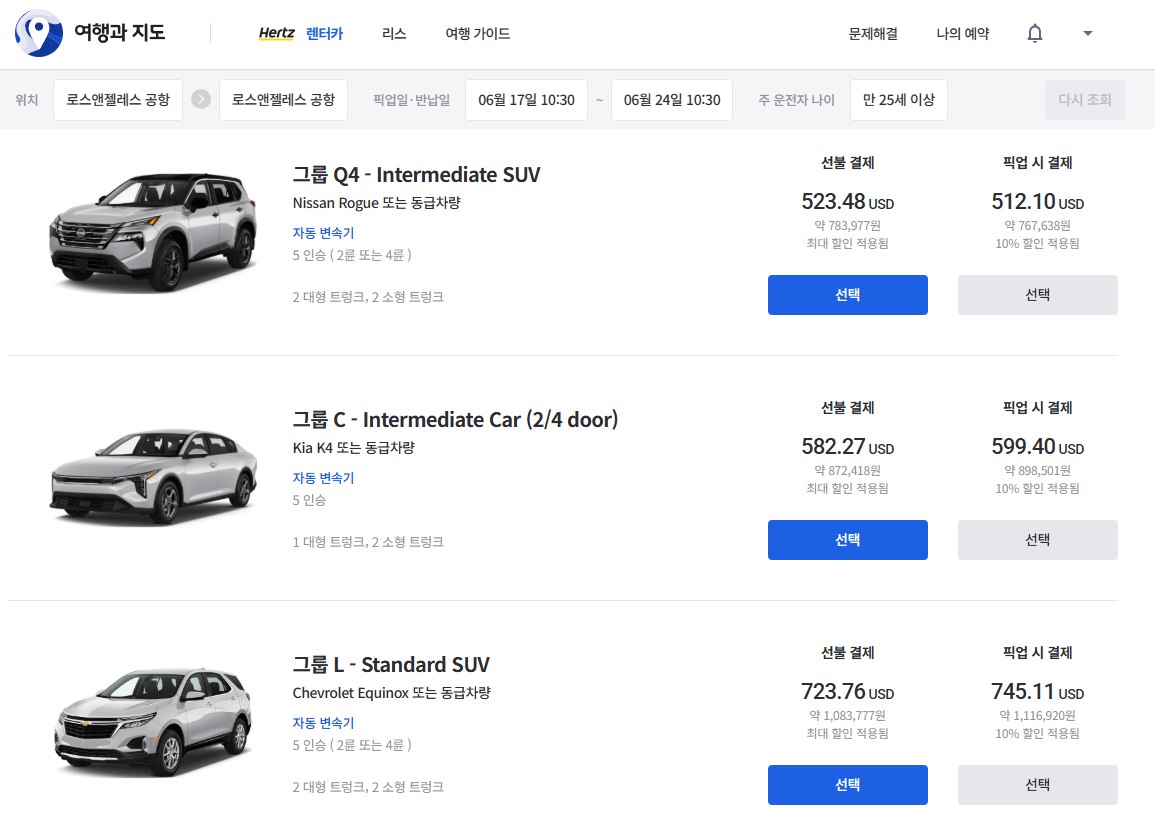
Task: Select pickup location 로스앤젤레스 공항 field
Action: point(118,100)
